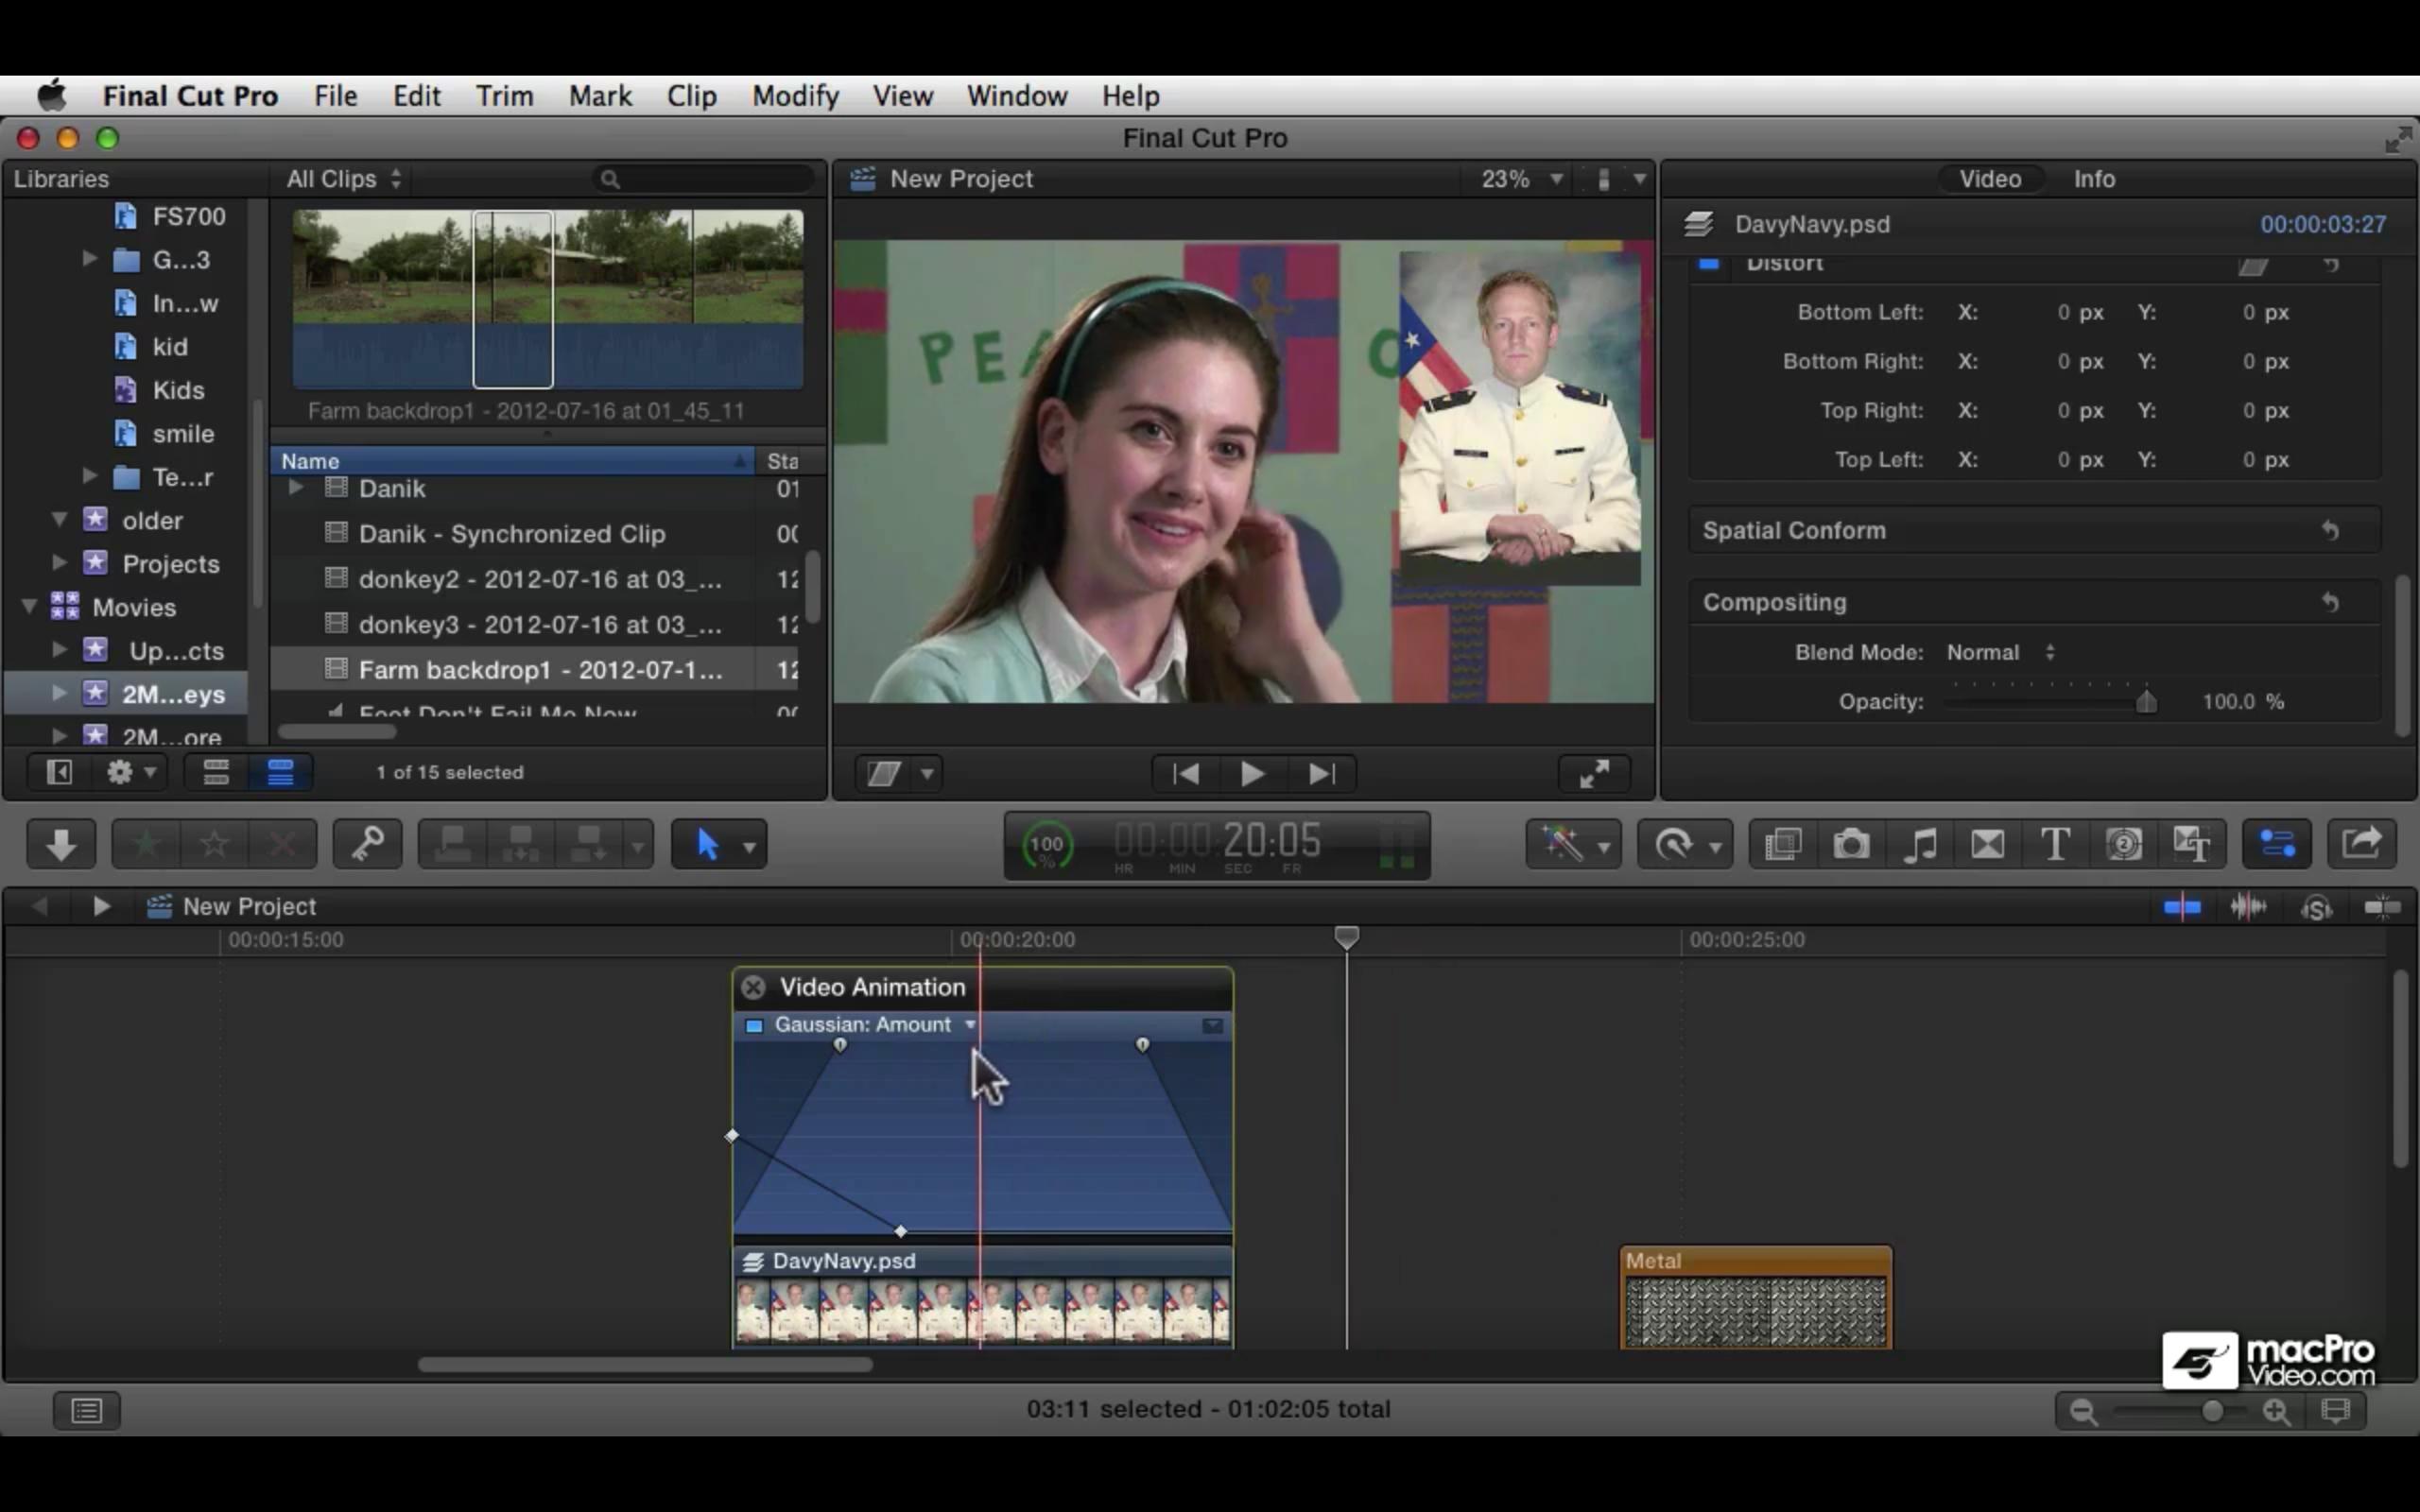Image resolution: width=2420 pixels, height=1512 pixels.
Task: Click the Opacity slider handle
Action: (2146, 701)
